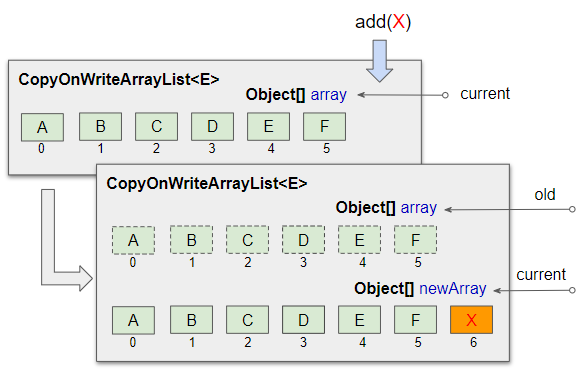Click the lower CopyOnWriteArrayList<E> title

(x=207, y=183)
